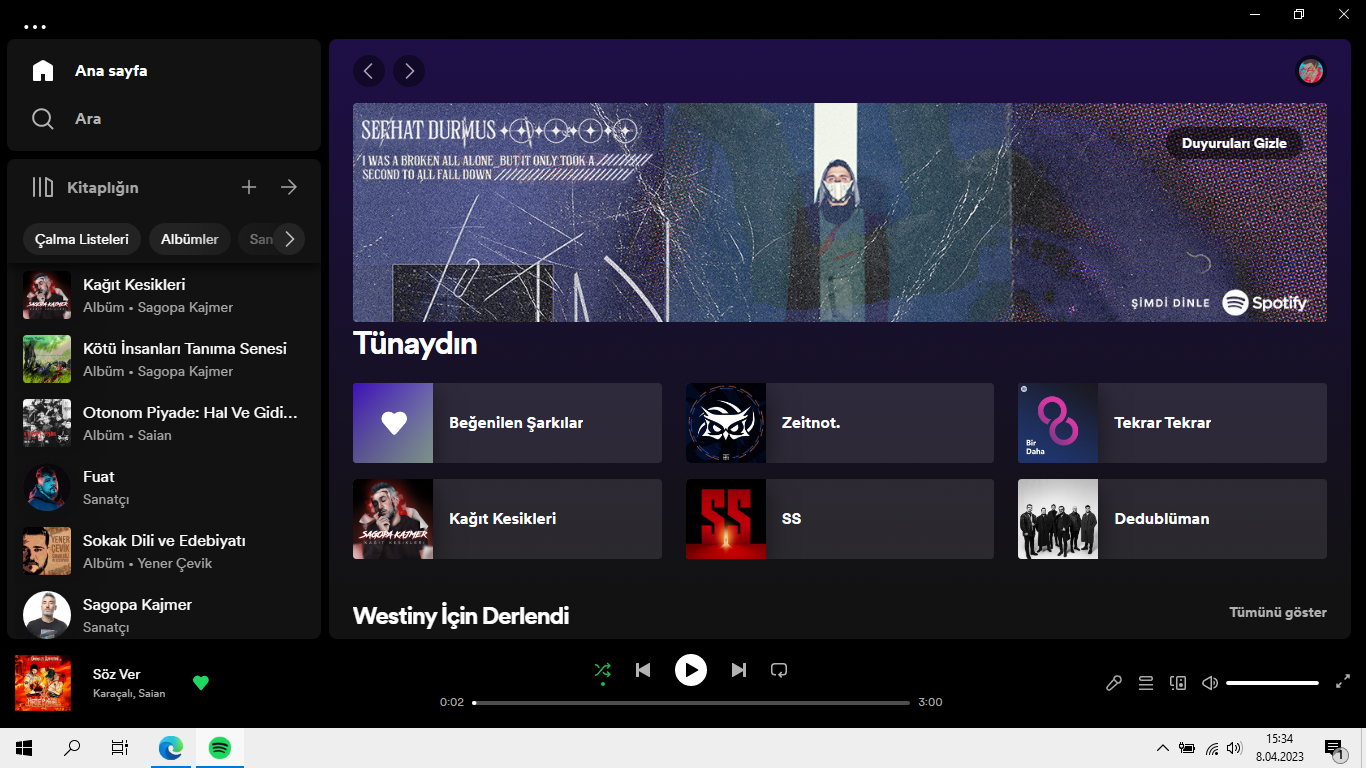This screenshot has height=768, width=1366.
Task: Open Task View on the taskbar
Action: (120, 748)
